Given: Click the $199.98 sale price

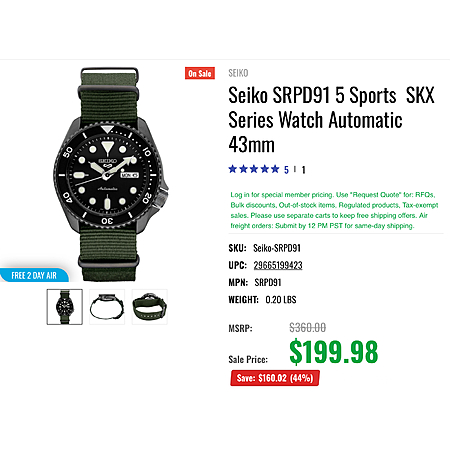Looking at the screenshot, I should (334, 352).
